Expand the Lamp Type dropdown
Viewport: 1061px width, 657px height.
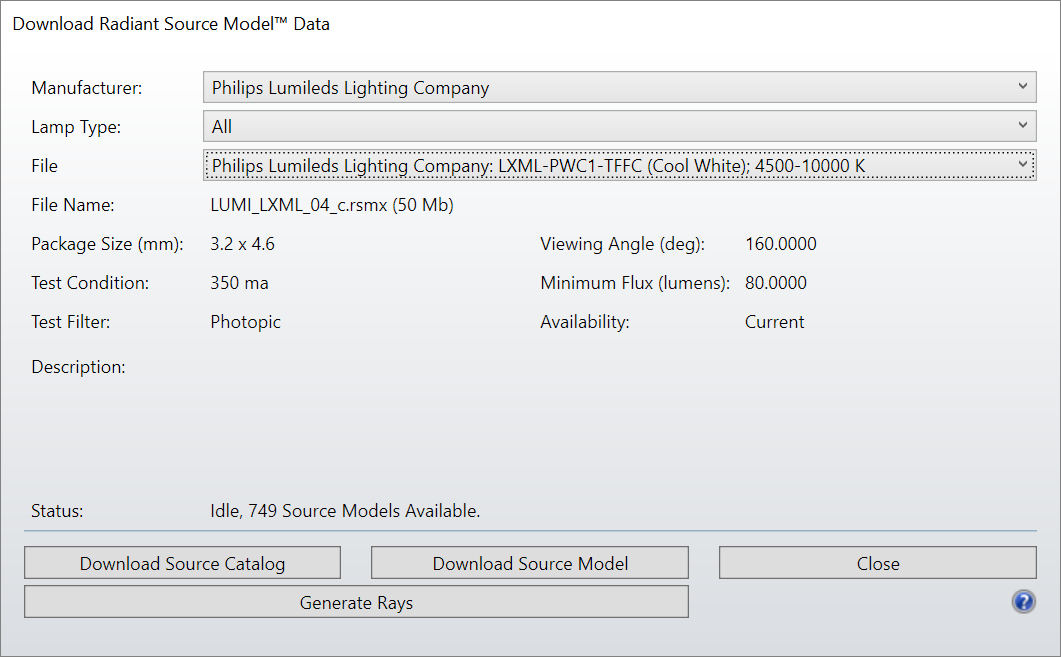(x=619, y=126)
